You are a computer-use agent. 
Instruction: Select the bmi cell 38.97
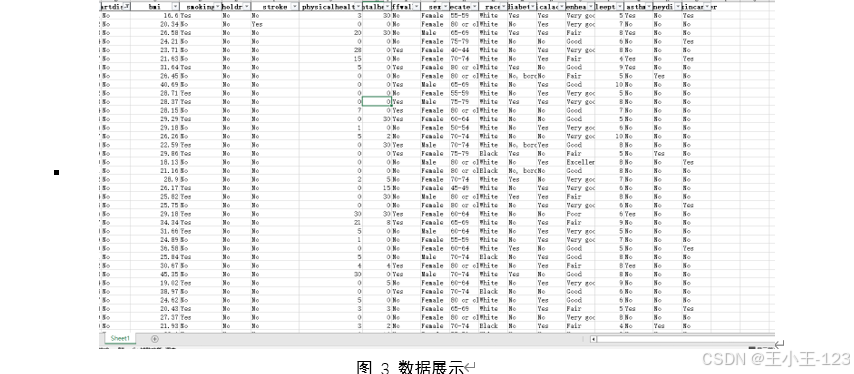coord(155,291)
